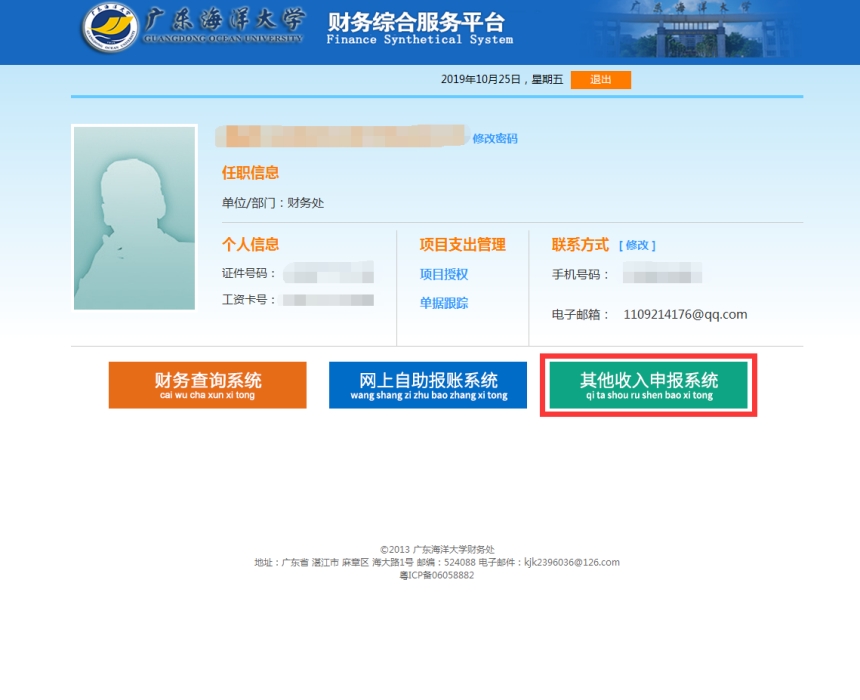Image resolution: width=860 pixels, height=700 pixels.
Task: Click the 任职信息 section heading
Action: pos(250,173)
